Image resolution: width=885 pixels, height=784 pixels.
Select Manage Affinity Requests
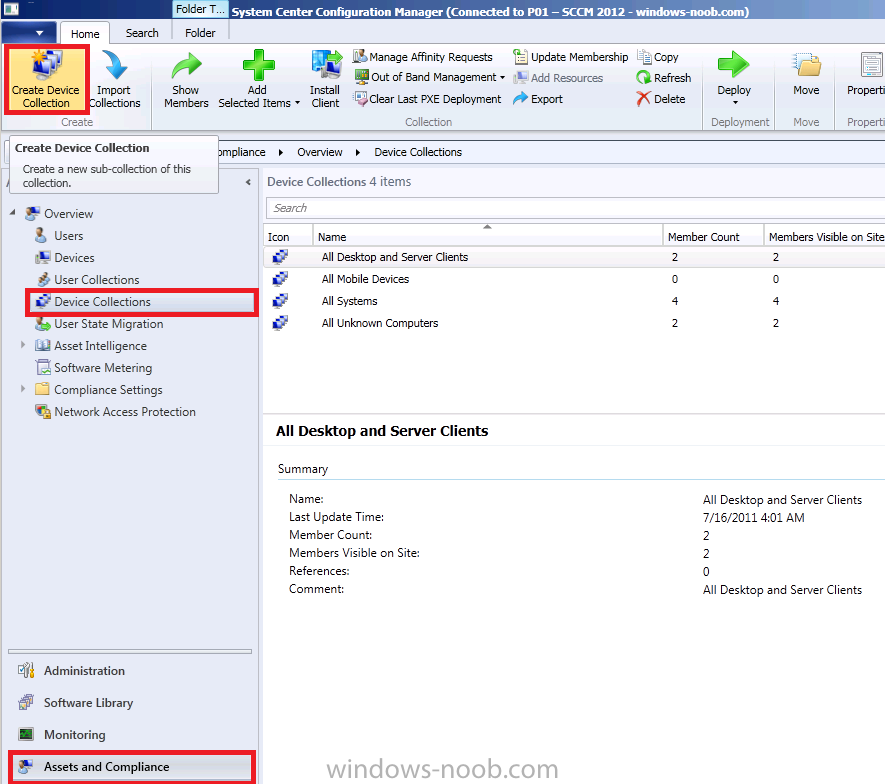click(x=423, y=57)
